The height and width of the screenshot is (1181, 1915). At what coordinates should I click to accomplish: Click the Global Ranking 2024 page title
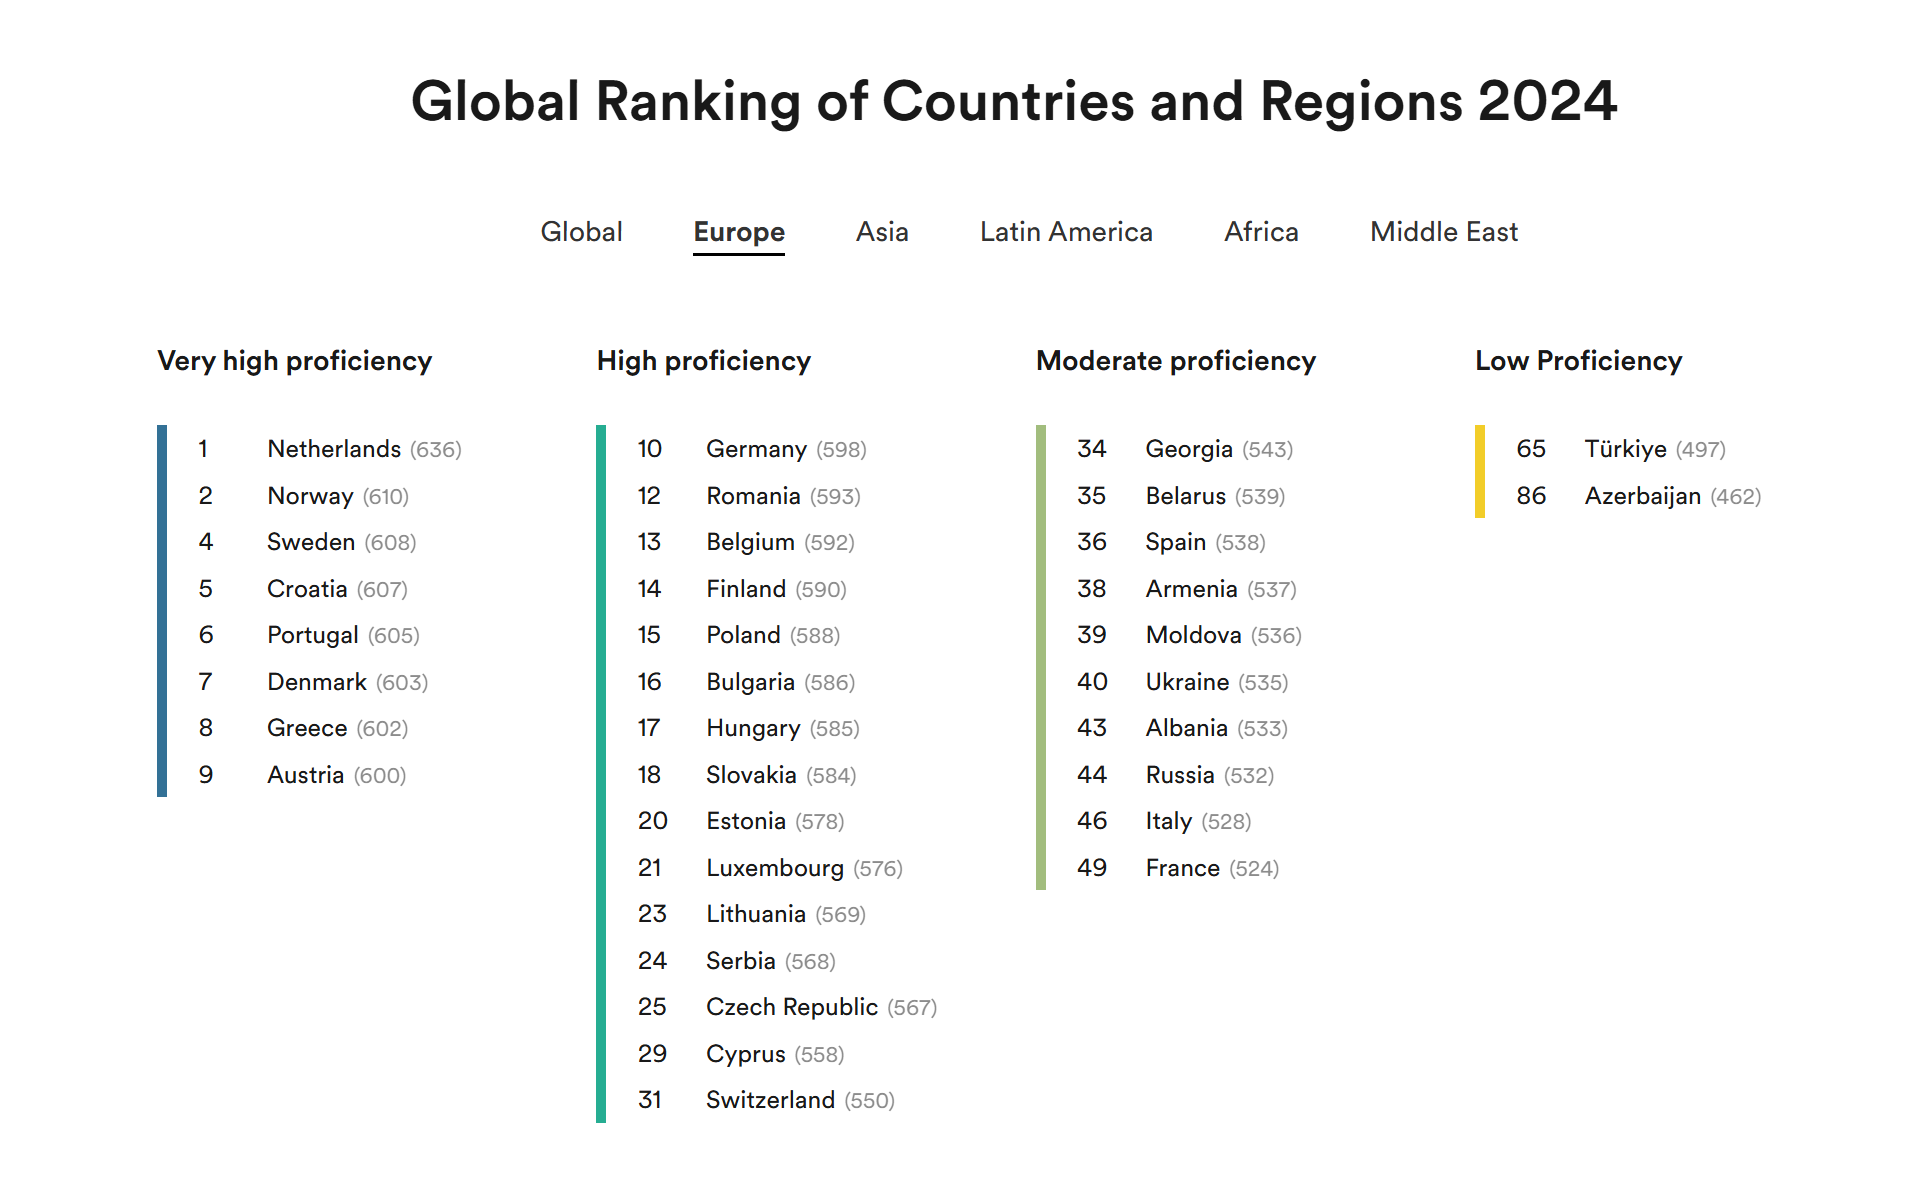click(1014, 102)
